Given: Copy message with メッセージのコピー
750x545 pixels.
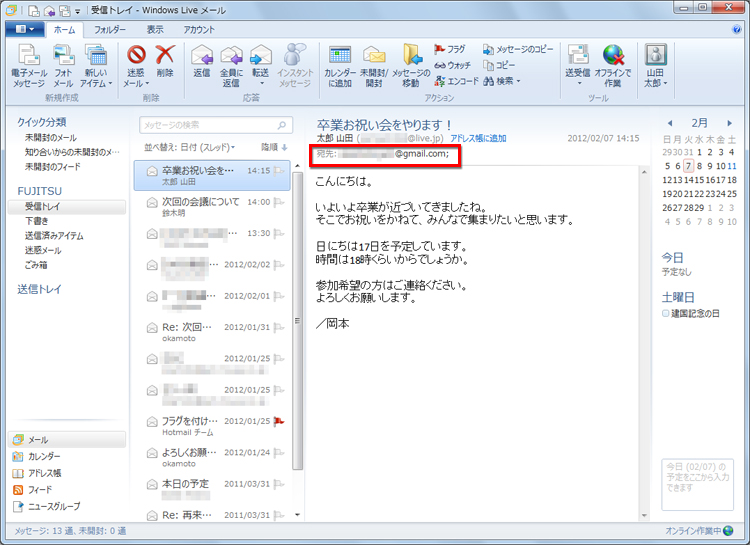Looking at the screenshot, I should (x=518, y=49).
